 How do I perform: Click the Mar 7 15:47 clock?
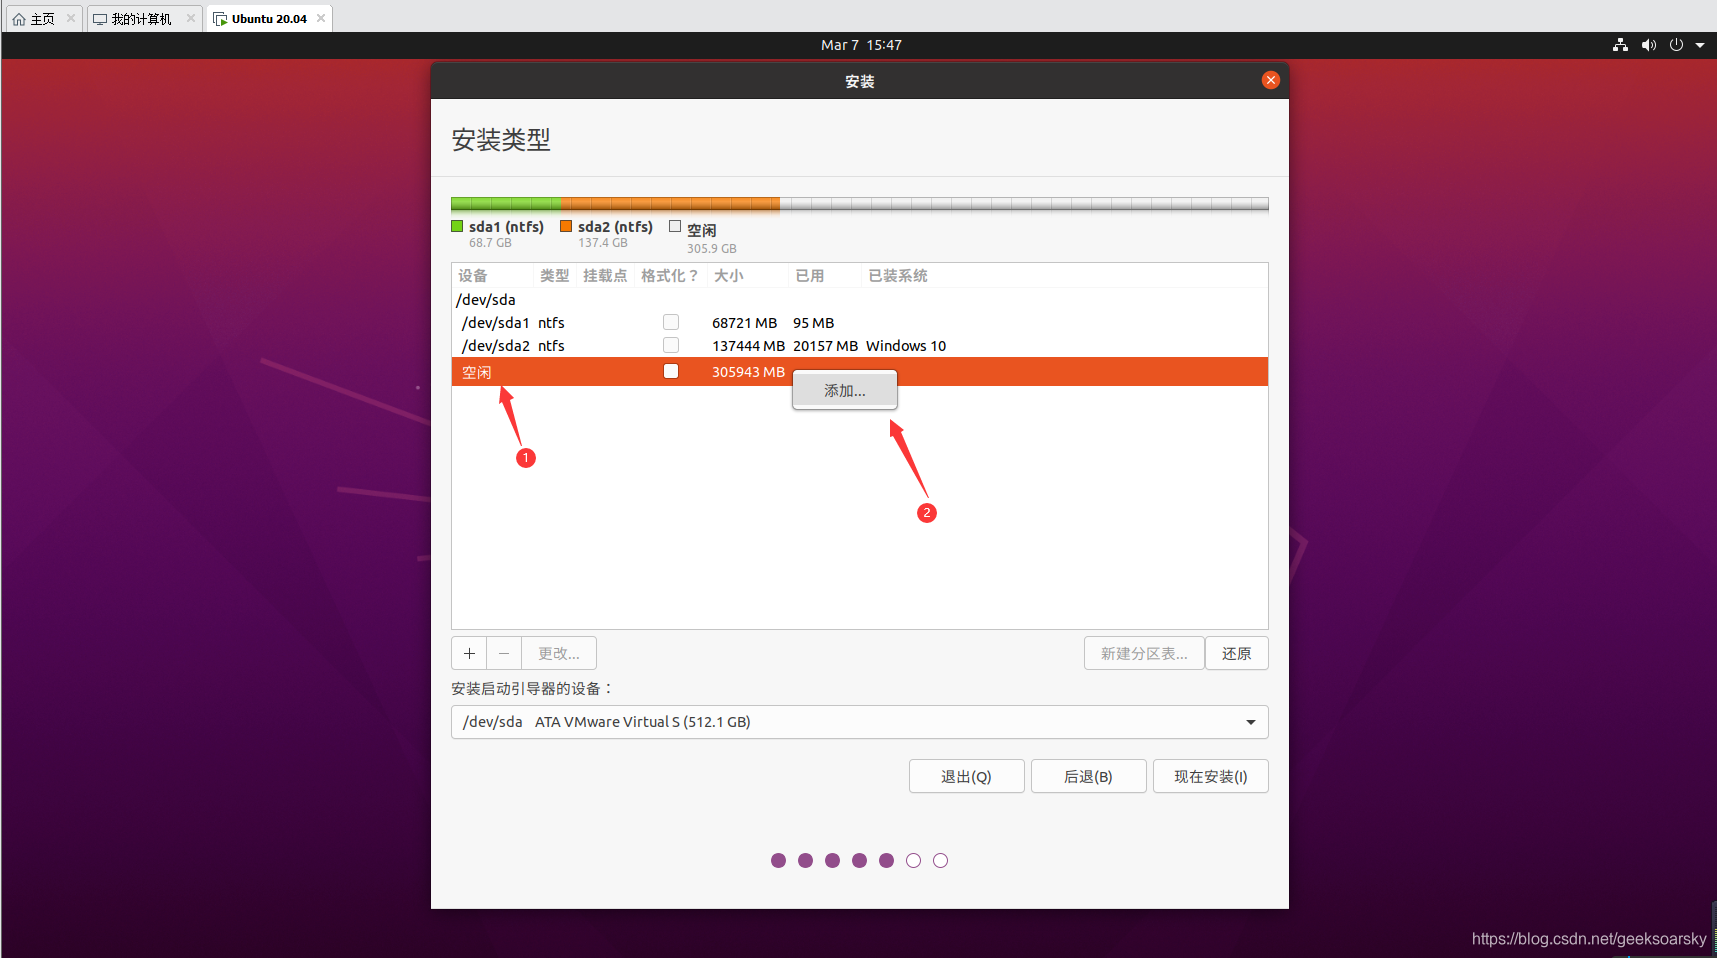[x=861, y=45]
